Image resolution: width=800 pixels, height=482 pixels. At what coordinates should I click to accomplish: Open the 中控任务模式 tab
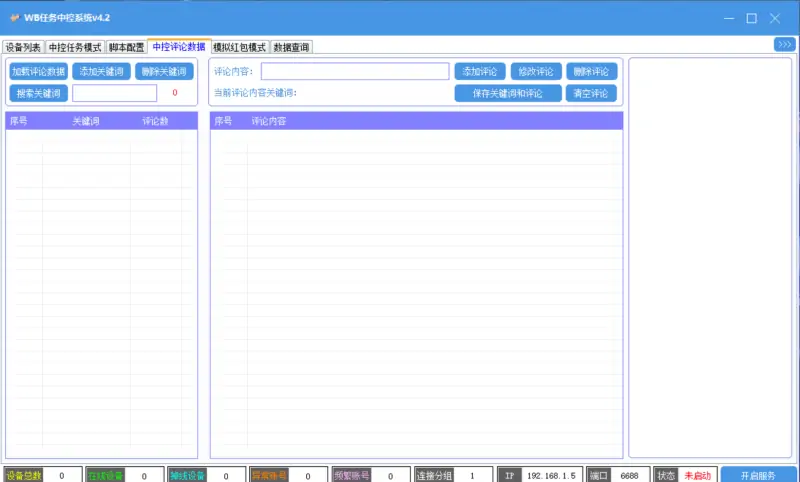[75, 47]
